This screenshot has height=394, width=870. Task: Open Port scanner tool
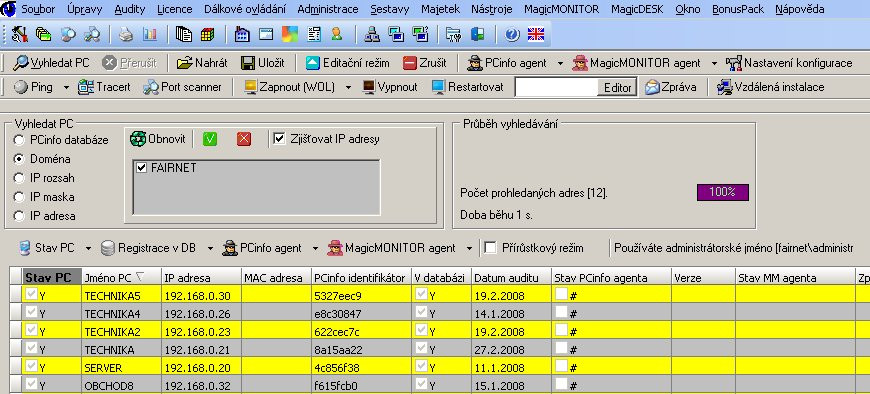coord(183,87)
